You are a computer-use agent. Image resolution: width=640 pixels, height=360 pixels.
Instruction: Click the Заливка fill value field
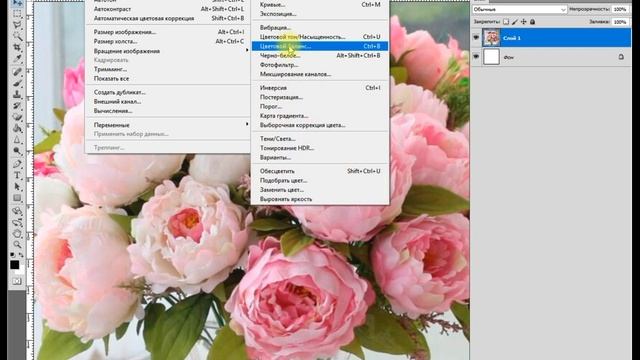(x=620, y=22)
